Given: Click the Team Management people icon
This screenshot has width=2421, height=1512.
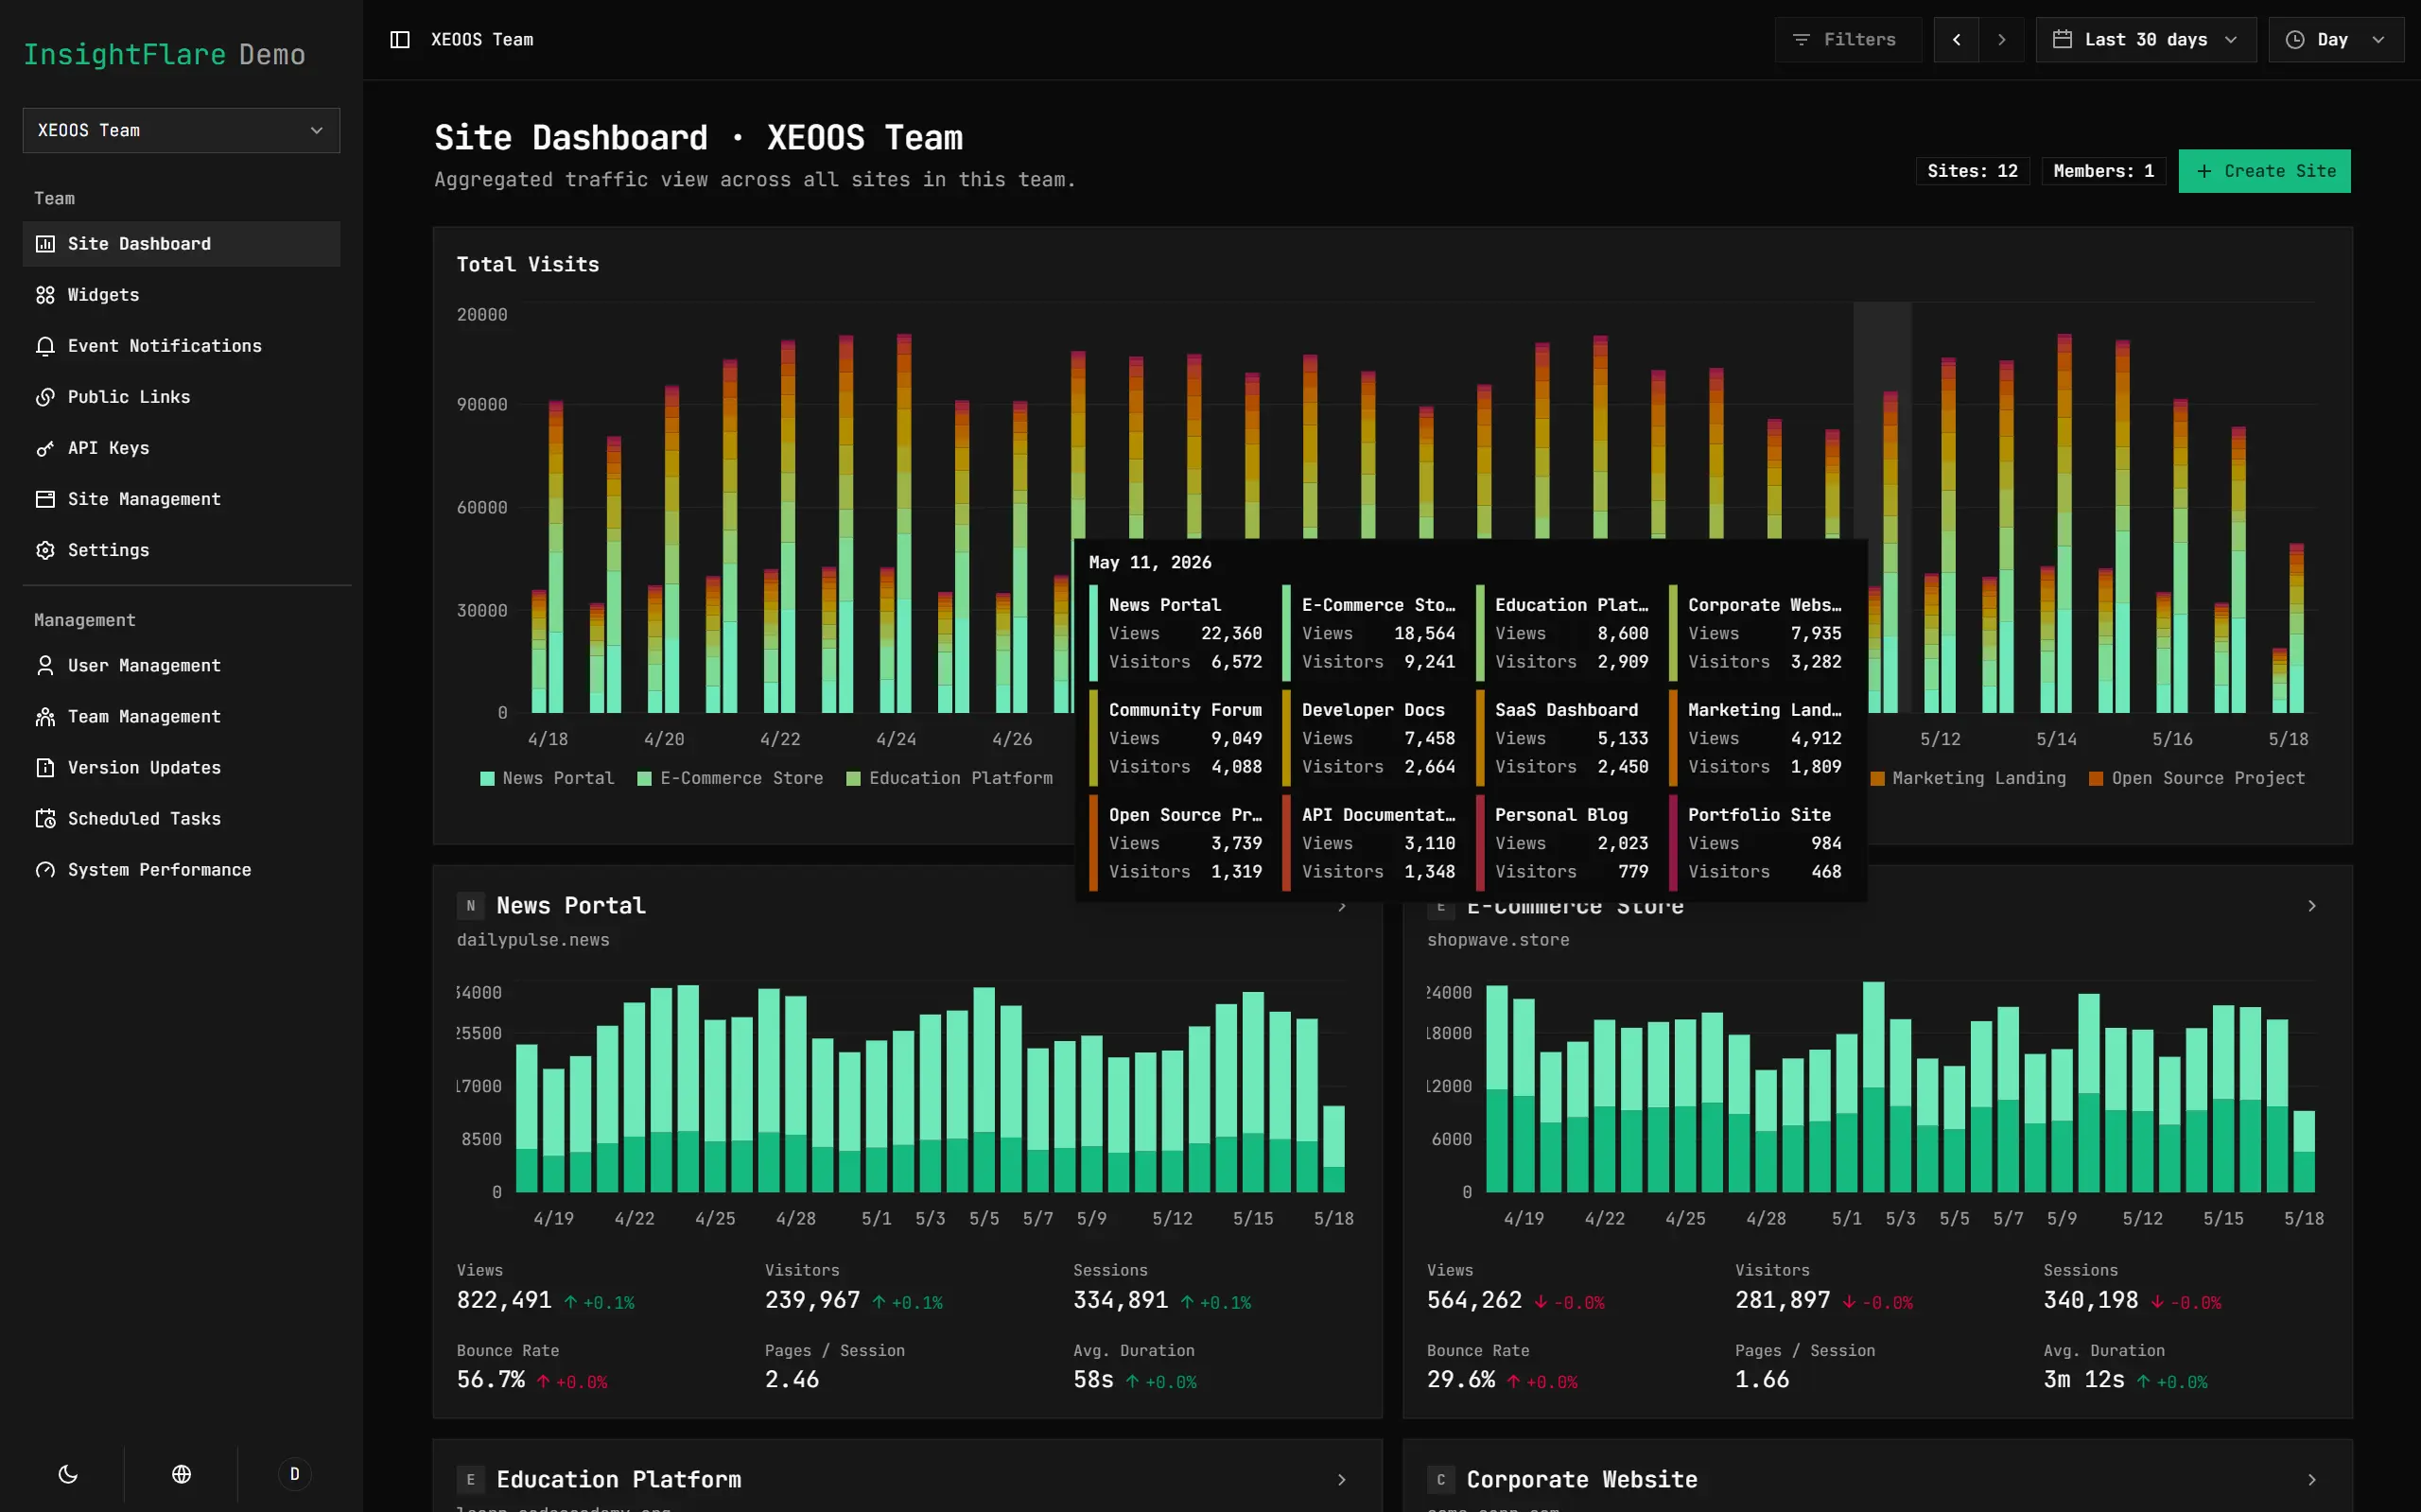Looking at the screenshot, I should pos(45,717).
